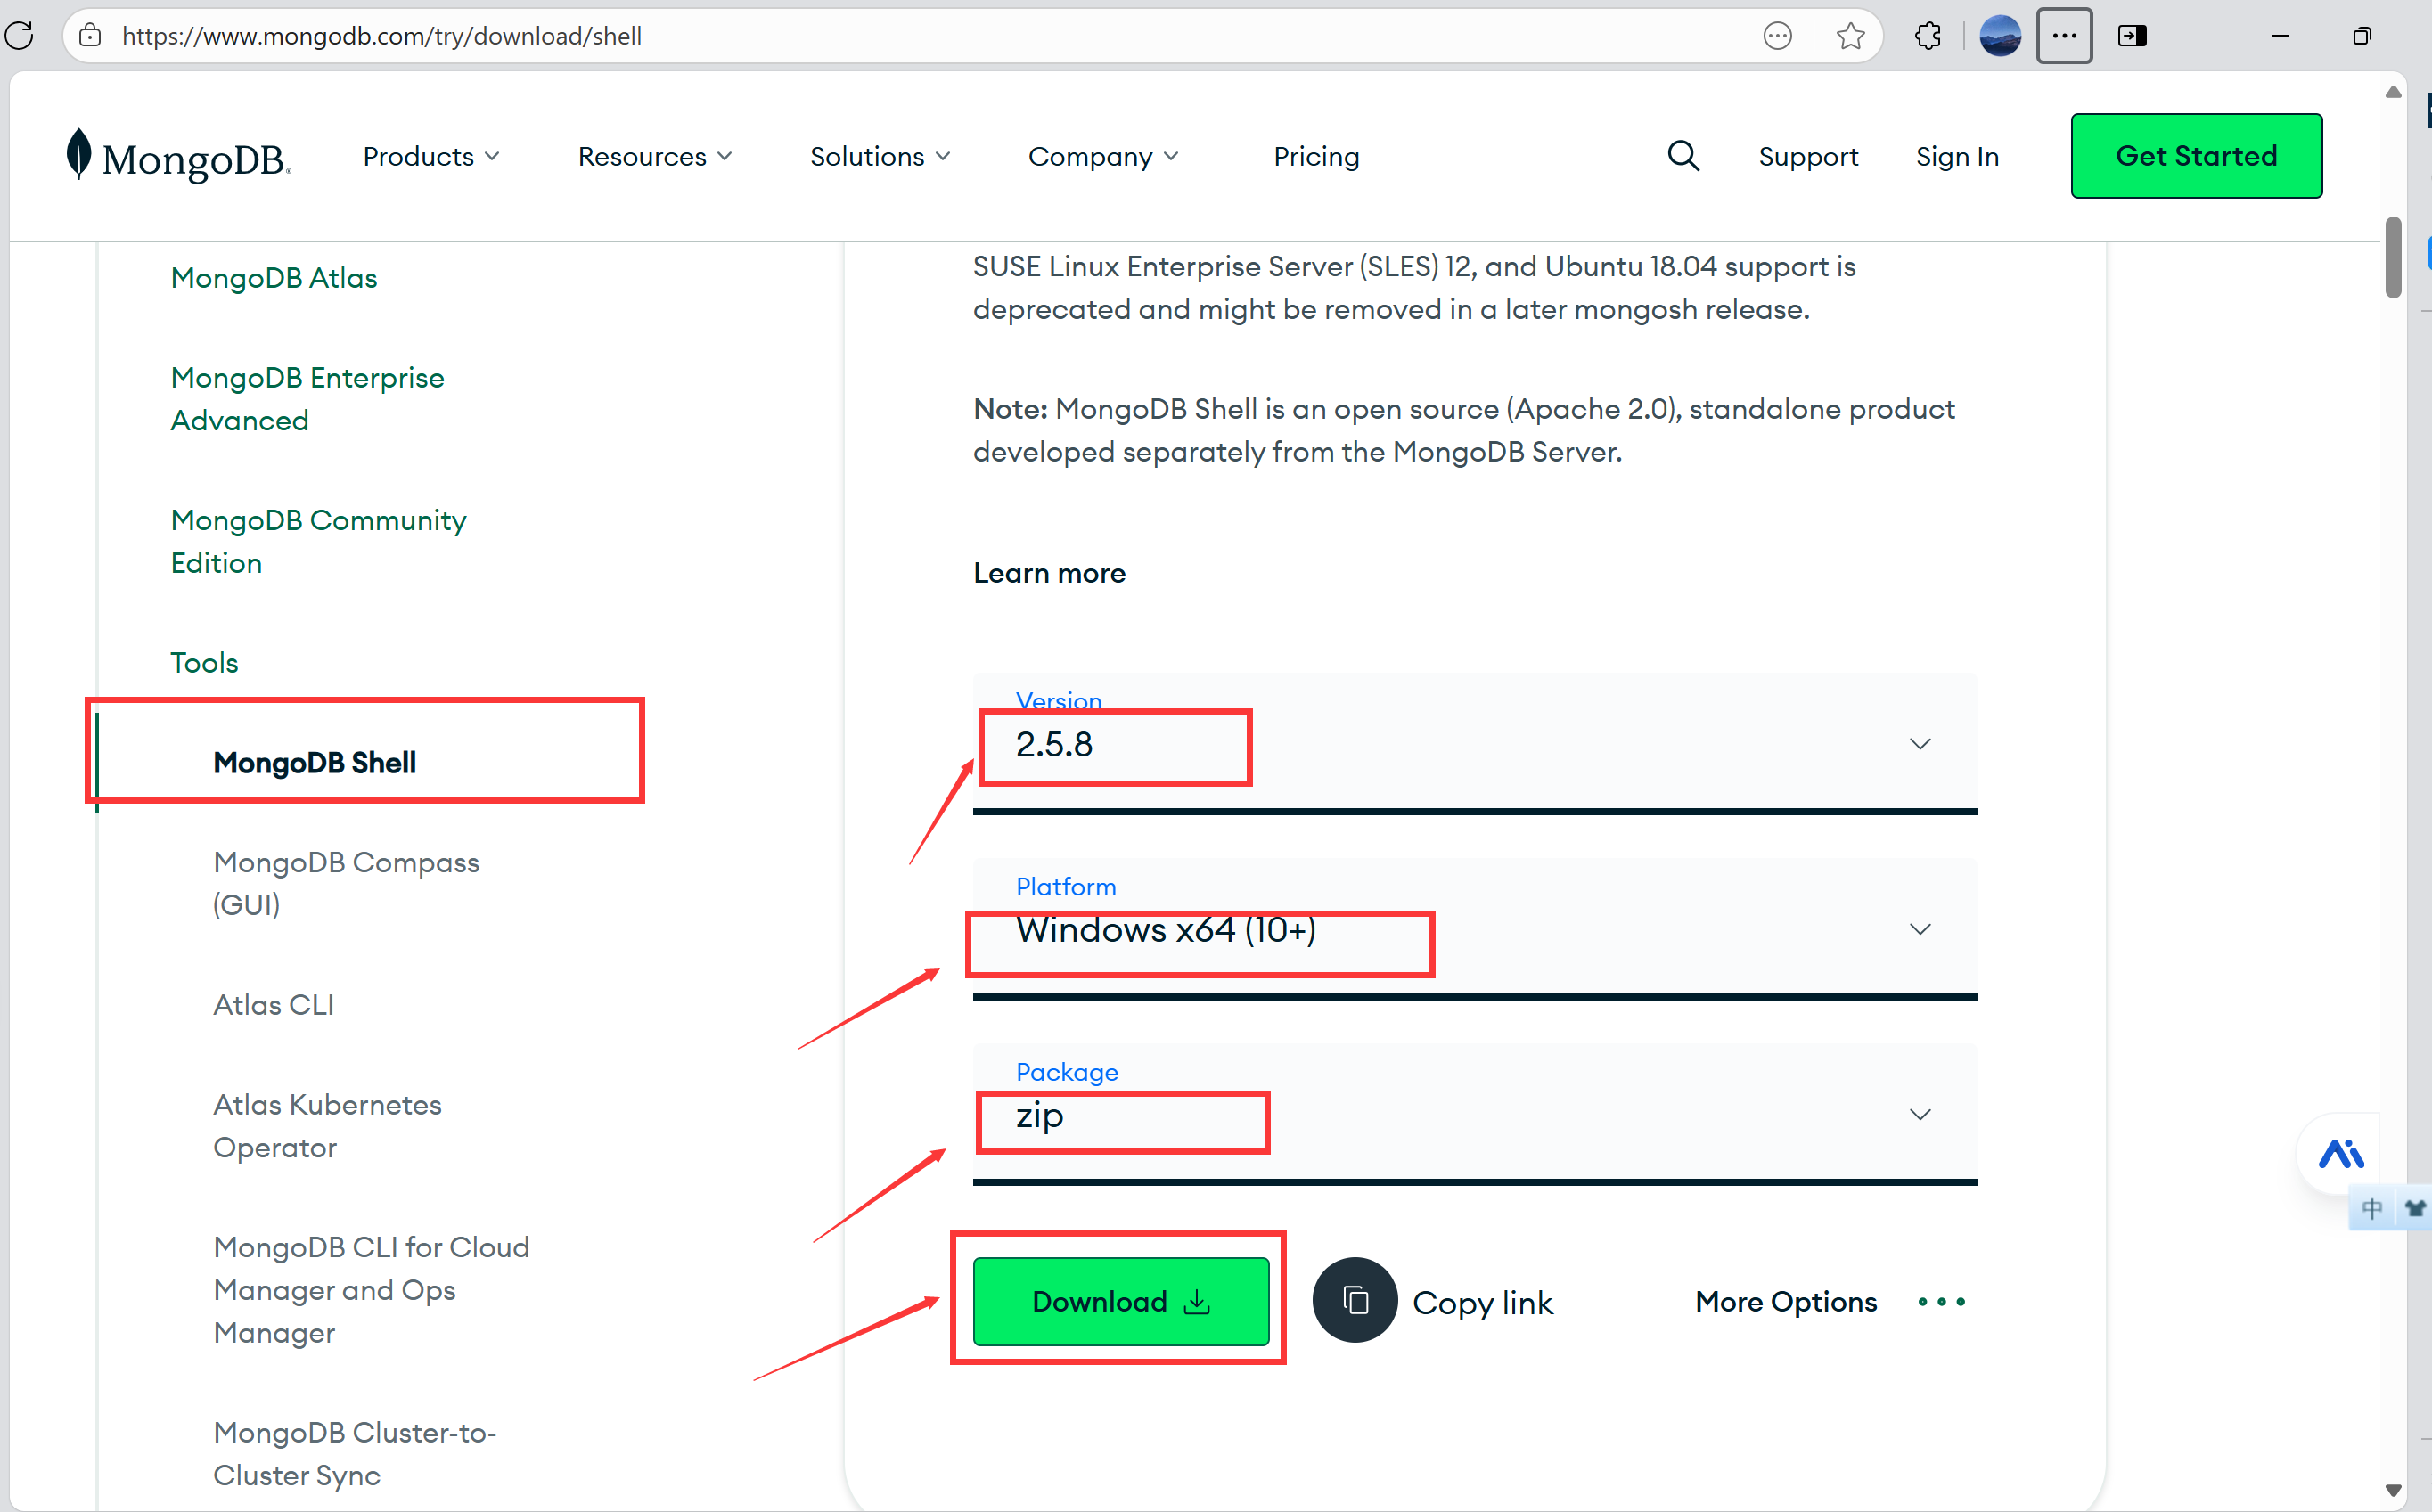This screenshot has height=1512, width=2432.
Task: Open the browser Settings and more ellipsis
Action: (2063, 35)
